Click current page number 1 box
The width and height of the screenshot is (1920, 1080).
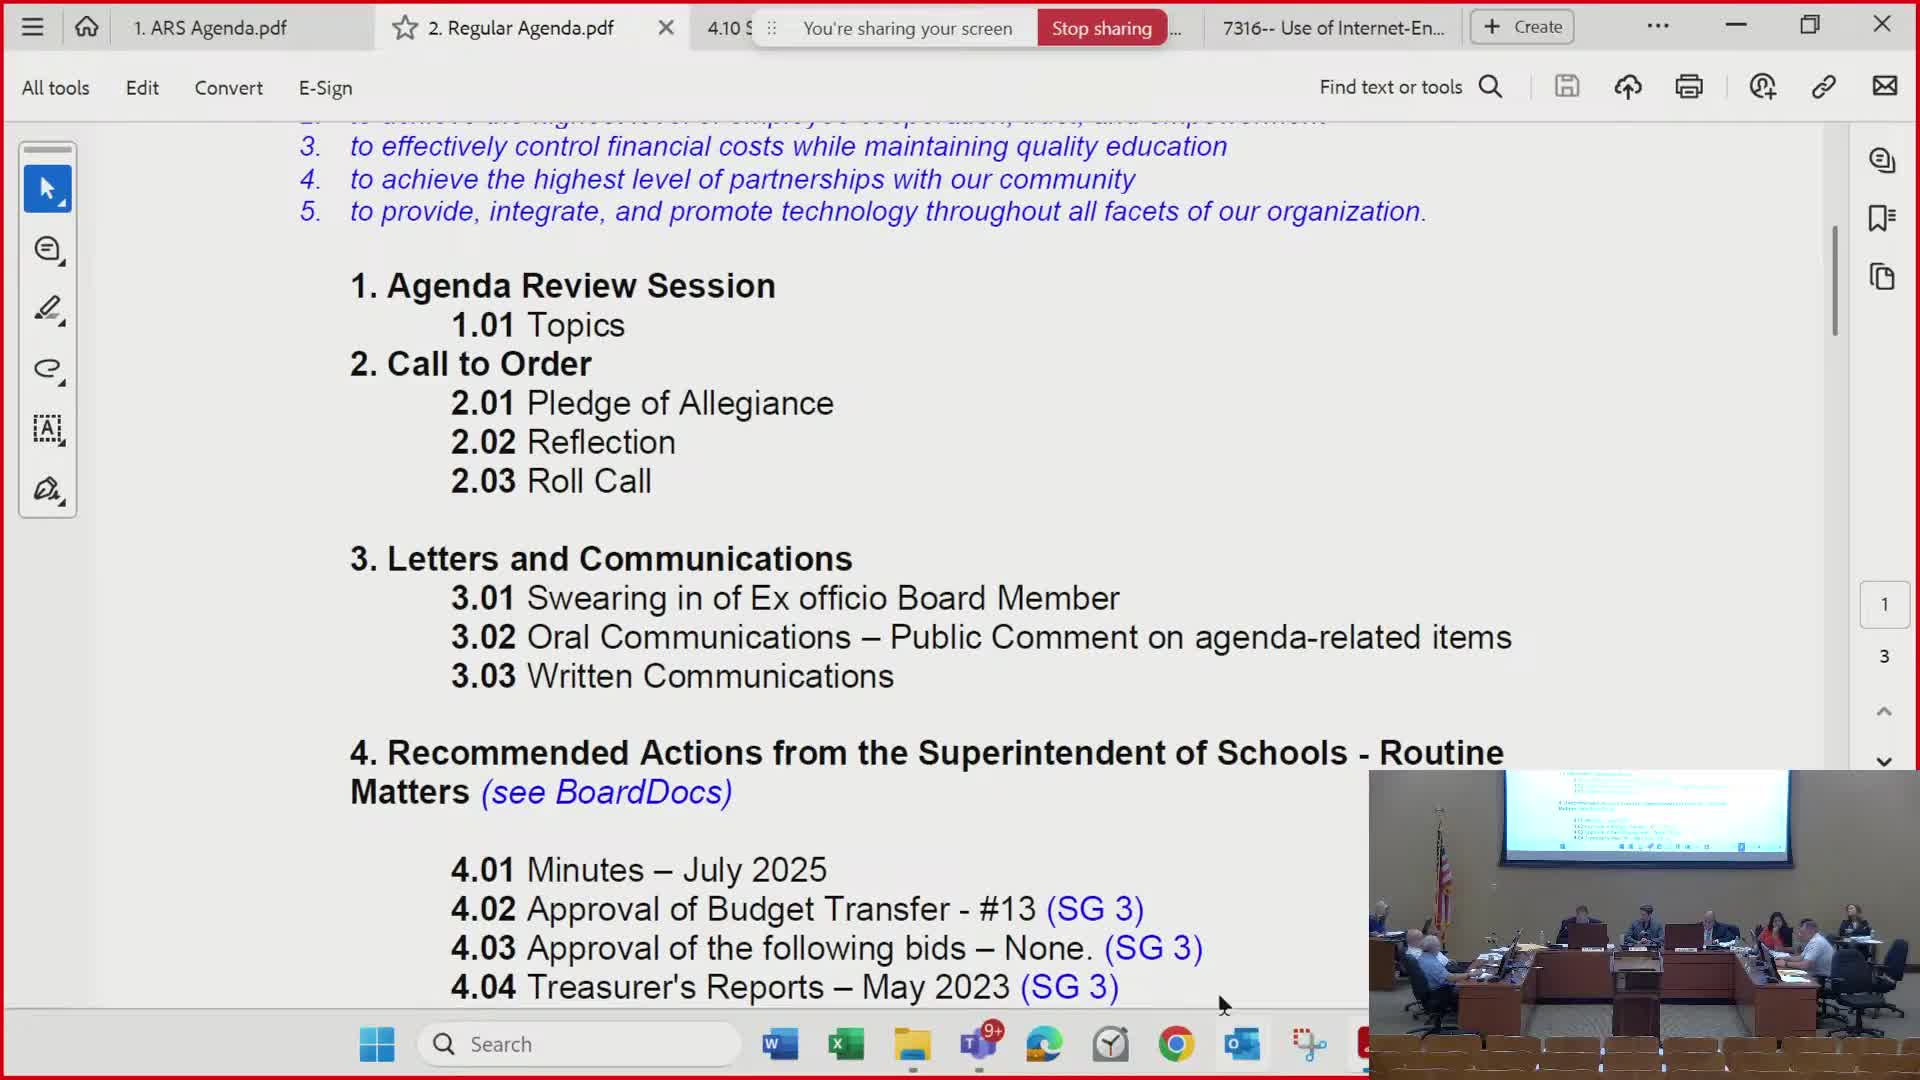coord(1884,605)
